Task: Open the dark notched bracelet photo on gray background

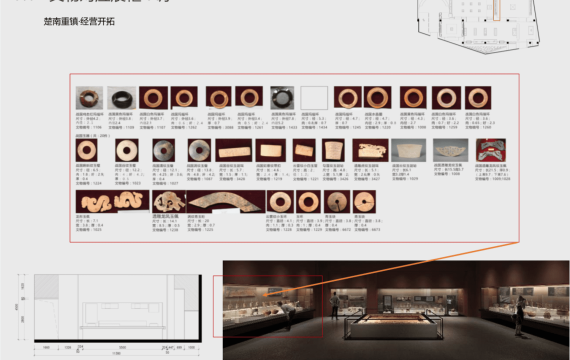Action: 282,98
